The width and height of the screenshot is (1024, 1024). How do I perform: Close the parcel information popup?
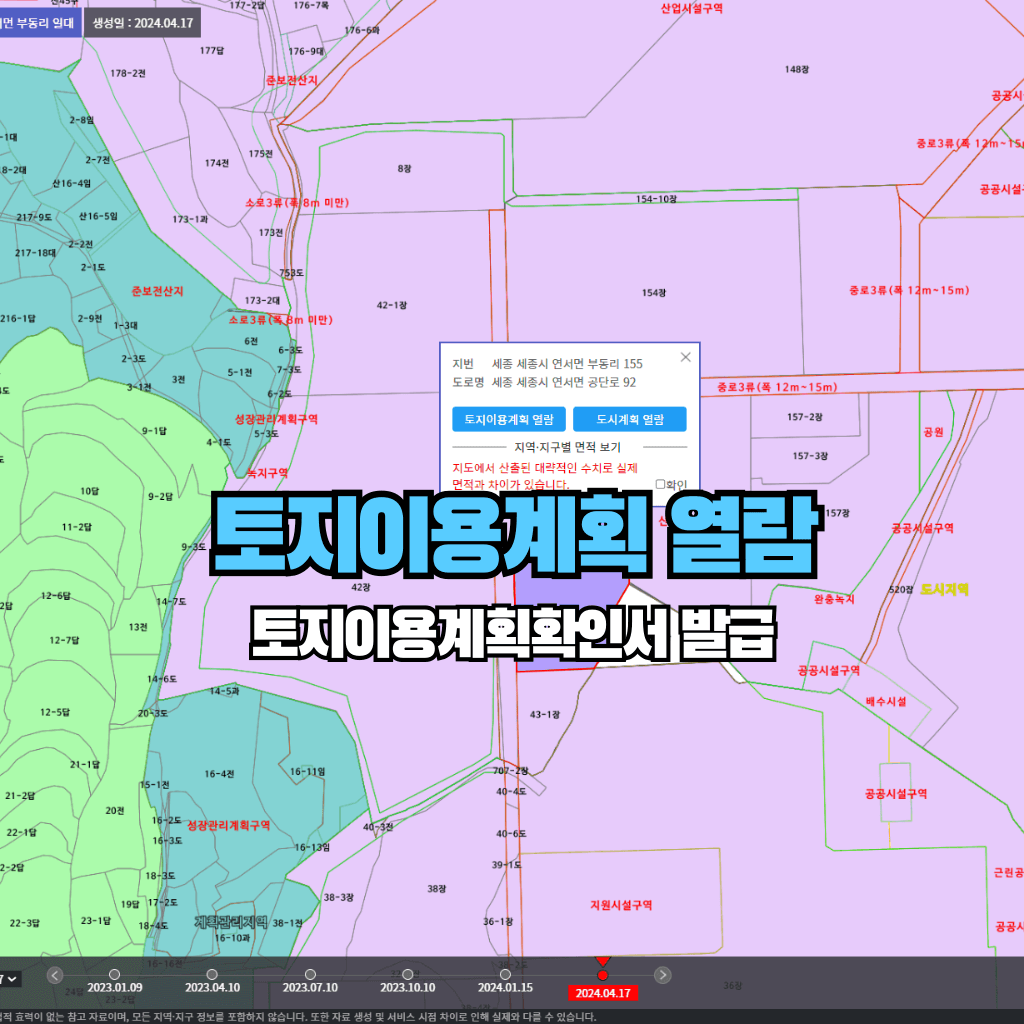point(685,356)
